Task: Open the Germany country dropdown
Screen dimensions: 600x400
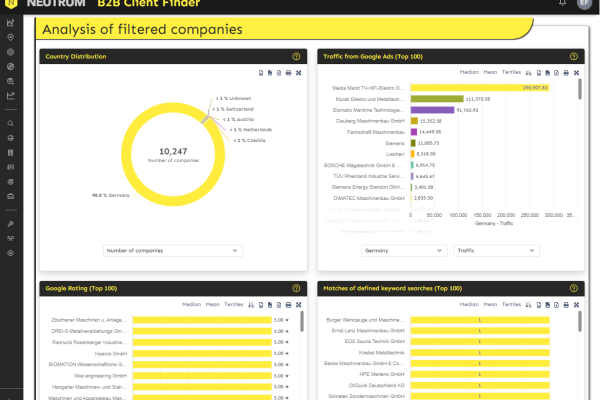Action: (x=404, y=250)
